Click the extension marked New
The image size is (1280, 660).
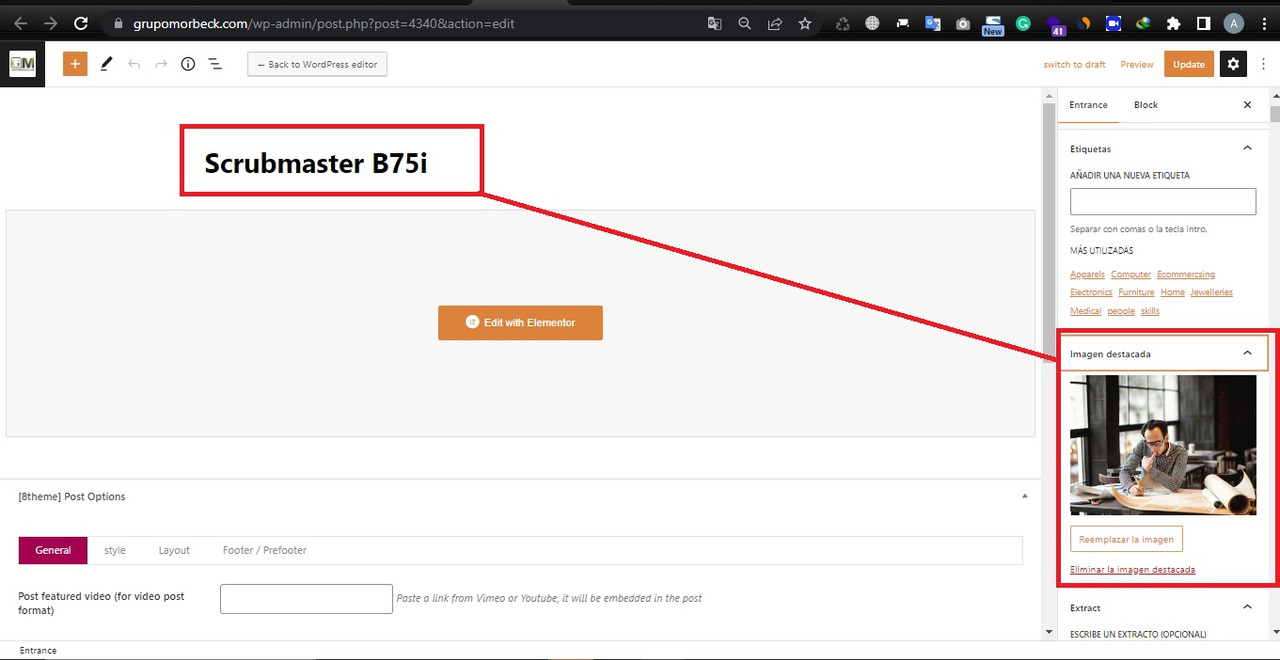click(992, 25)
